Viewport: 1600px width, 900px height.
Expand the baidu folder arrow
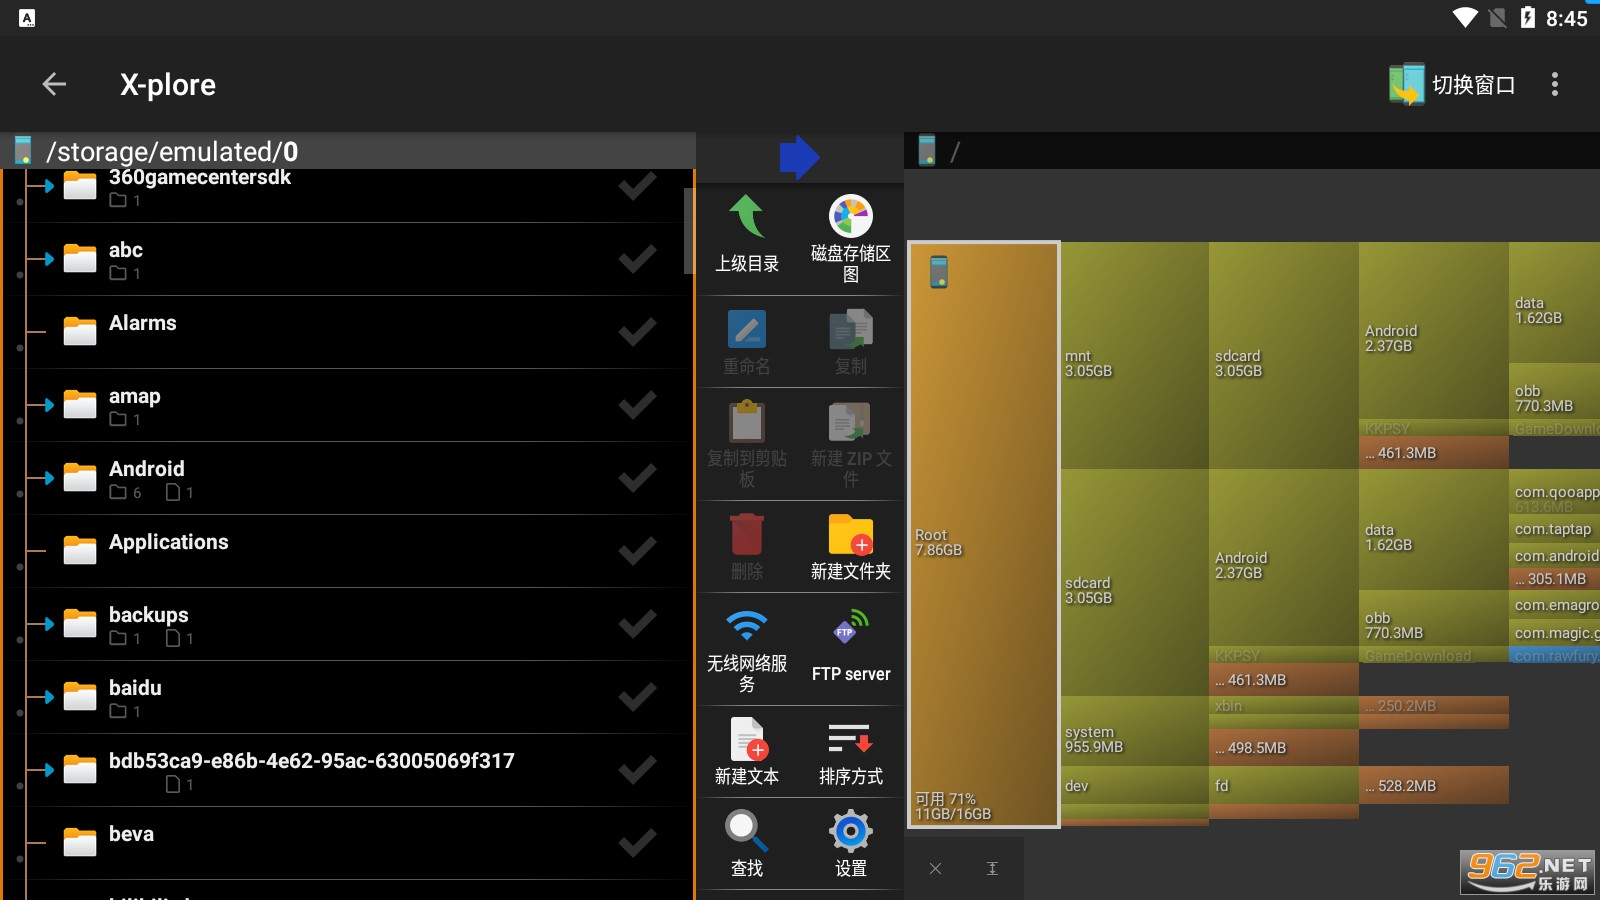point(48,697)
